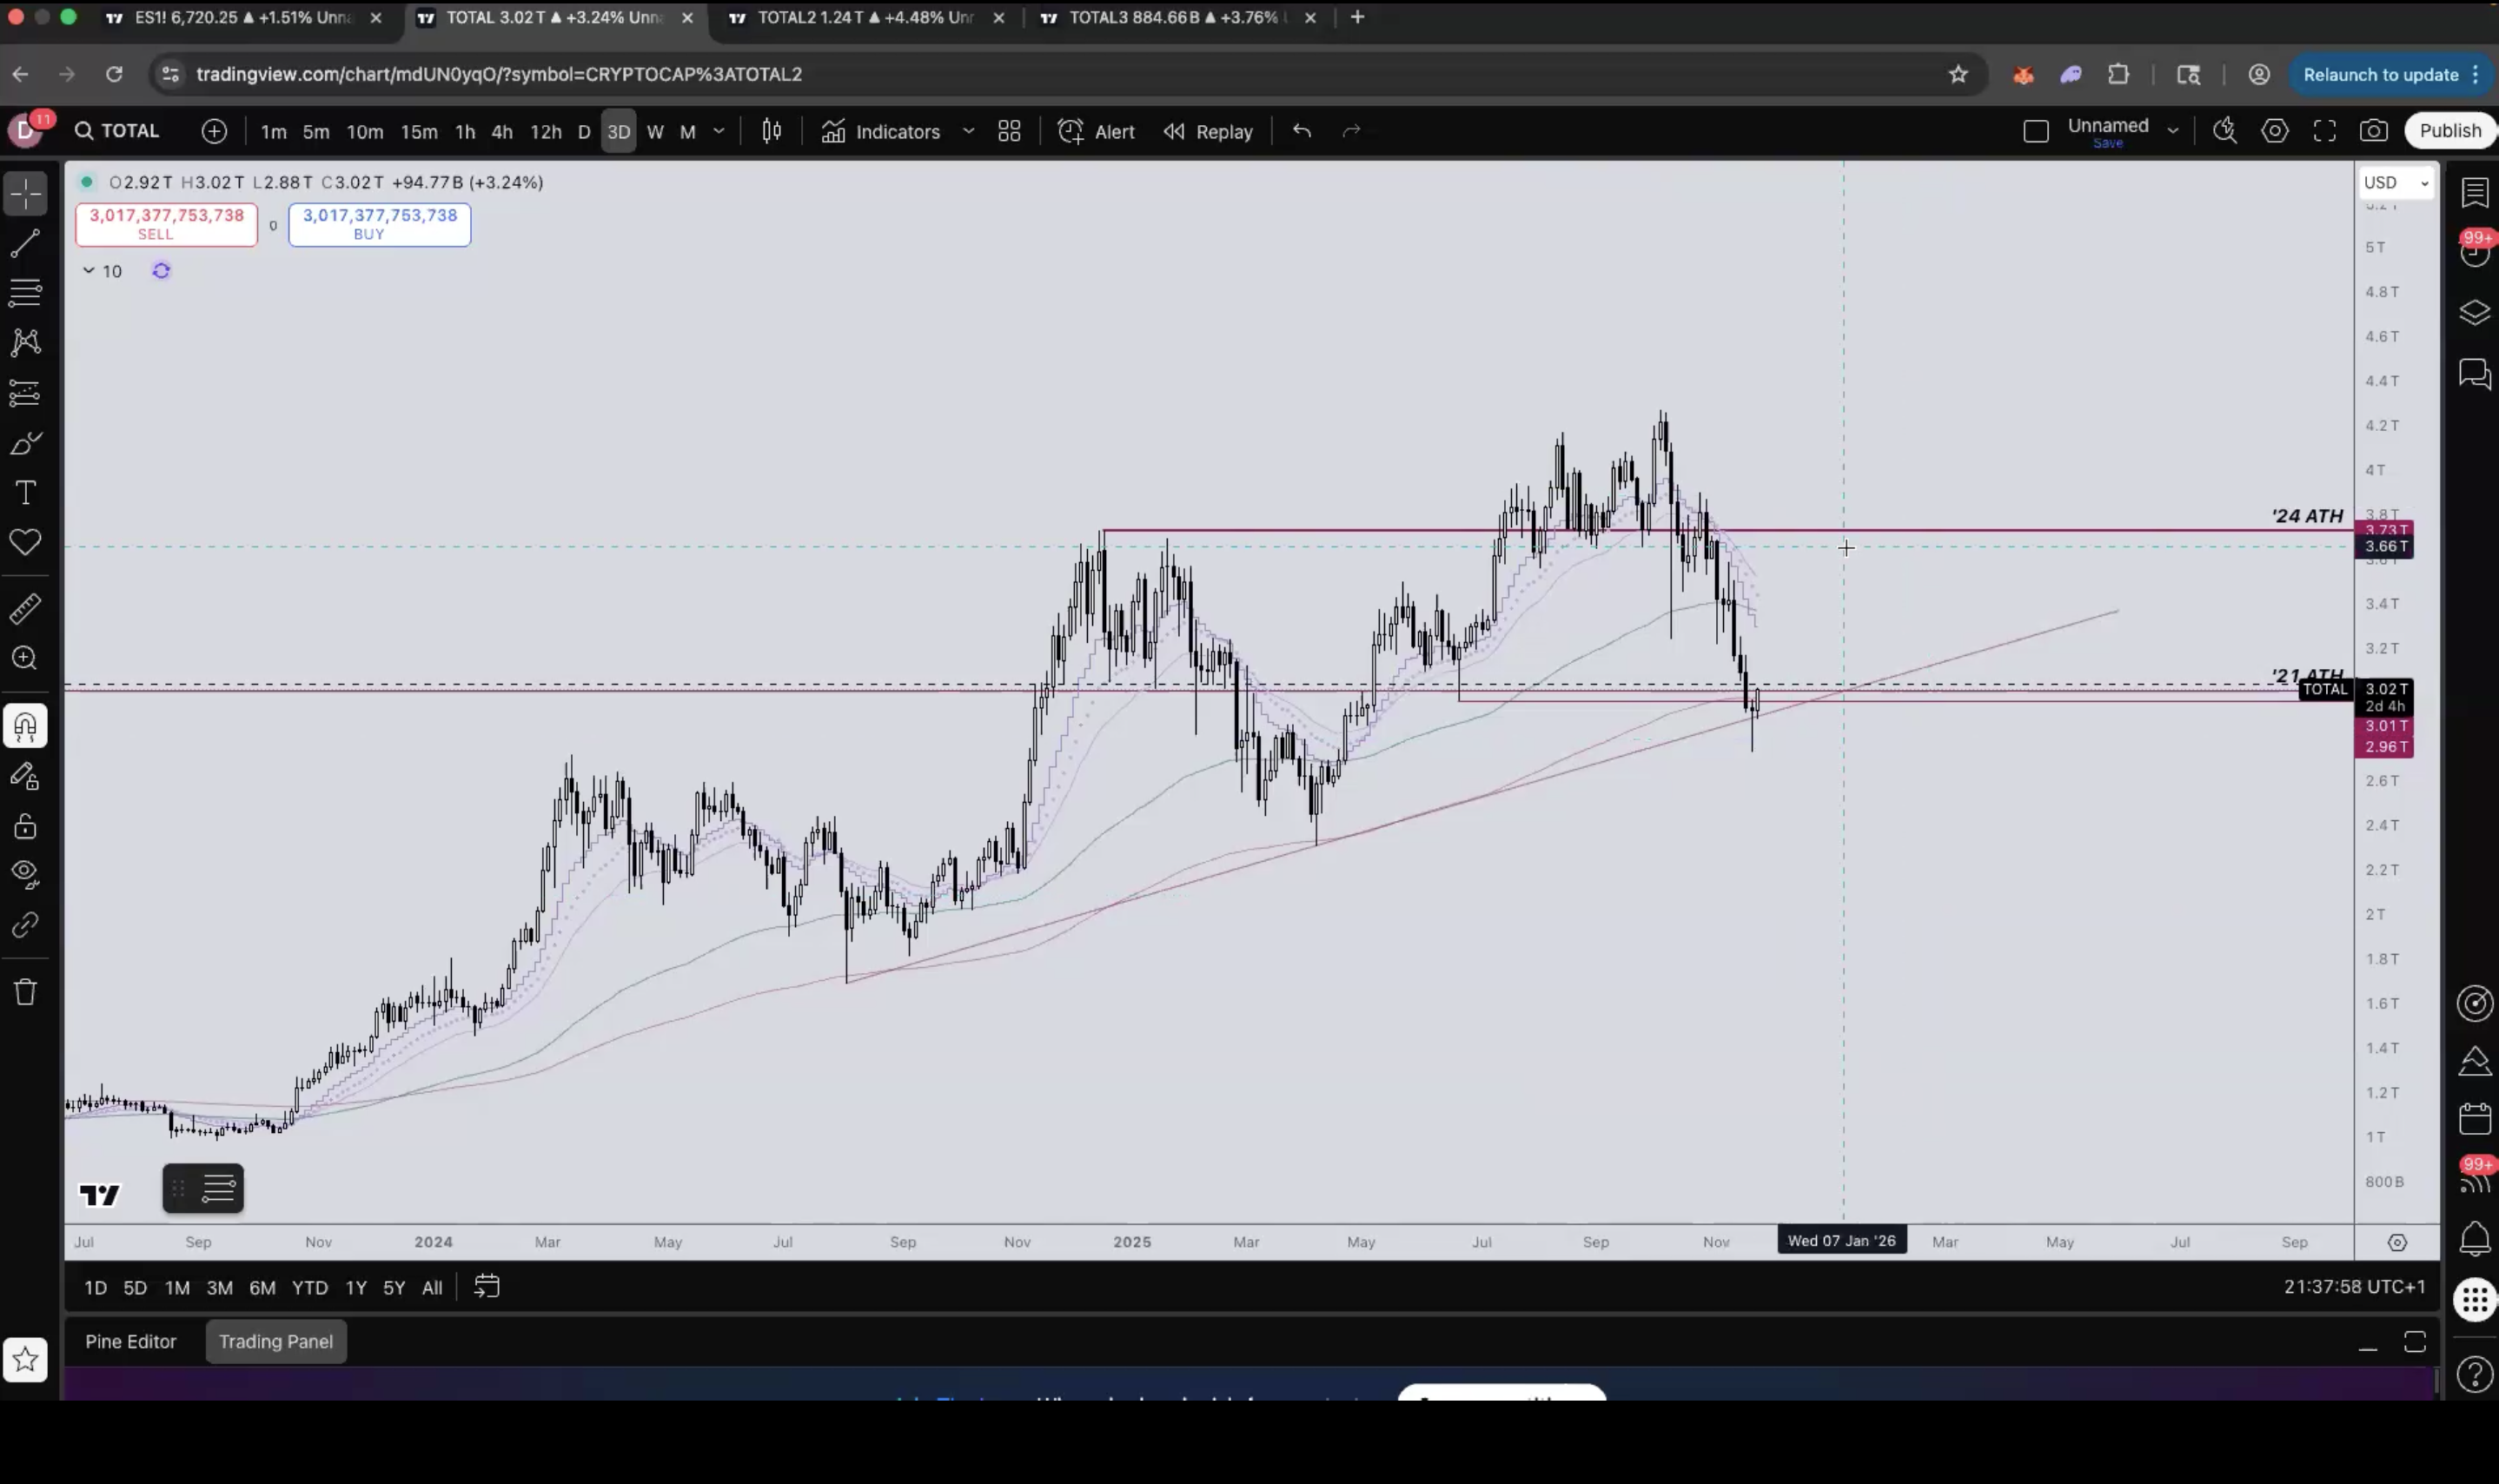This screenshot has width=2499, height=1484.
Task: Open the Fibonacci retracement tools
Action: 25,293
